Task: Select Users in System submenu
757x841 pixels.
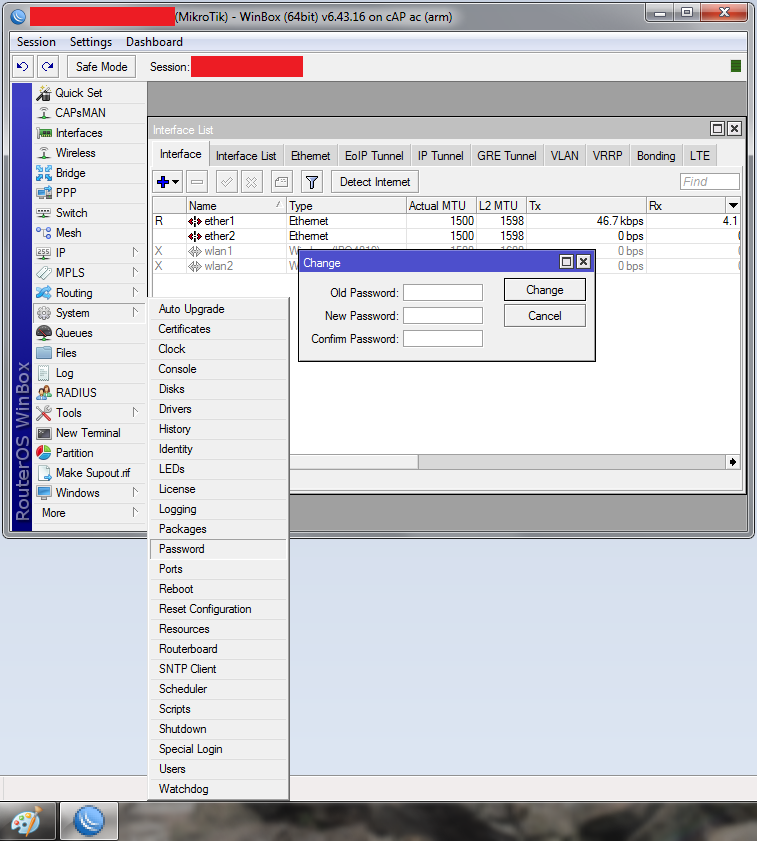Action: 219,769
